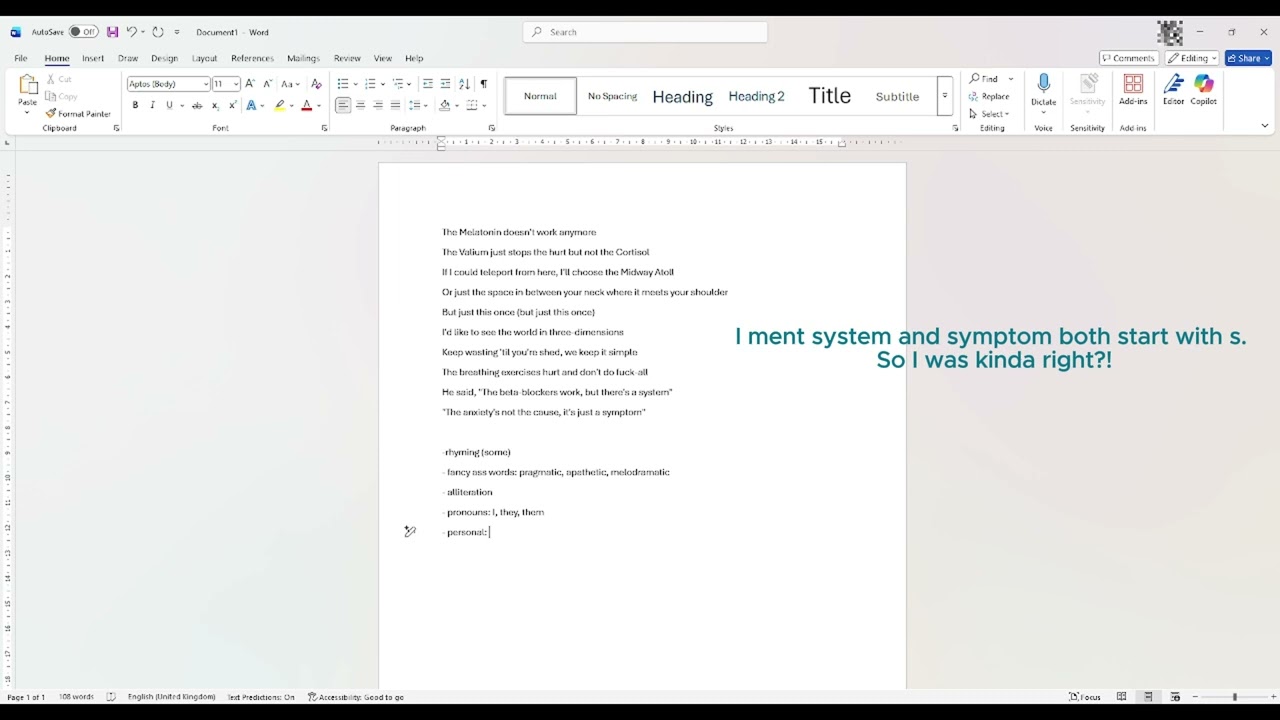Expand the bullet list options
This screenshot has height=720, width=1280.
tap(355, 84)
